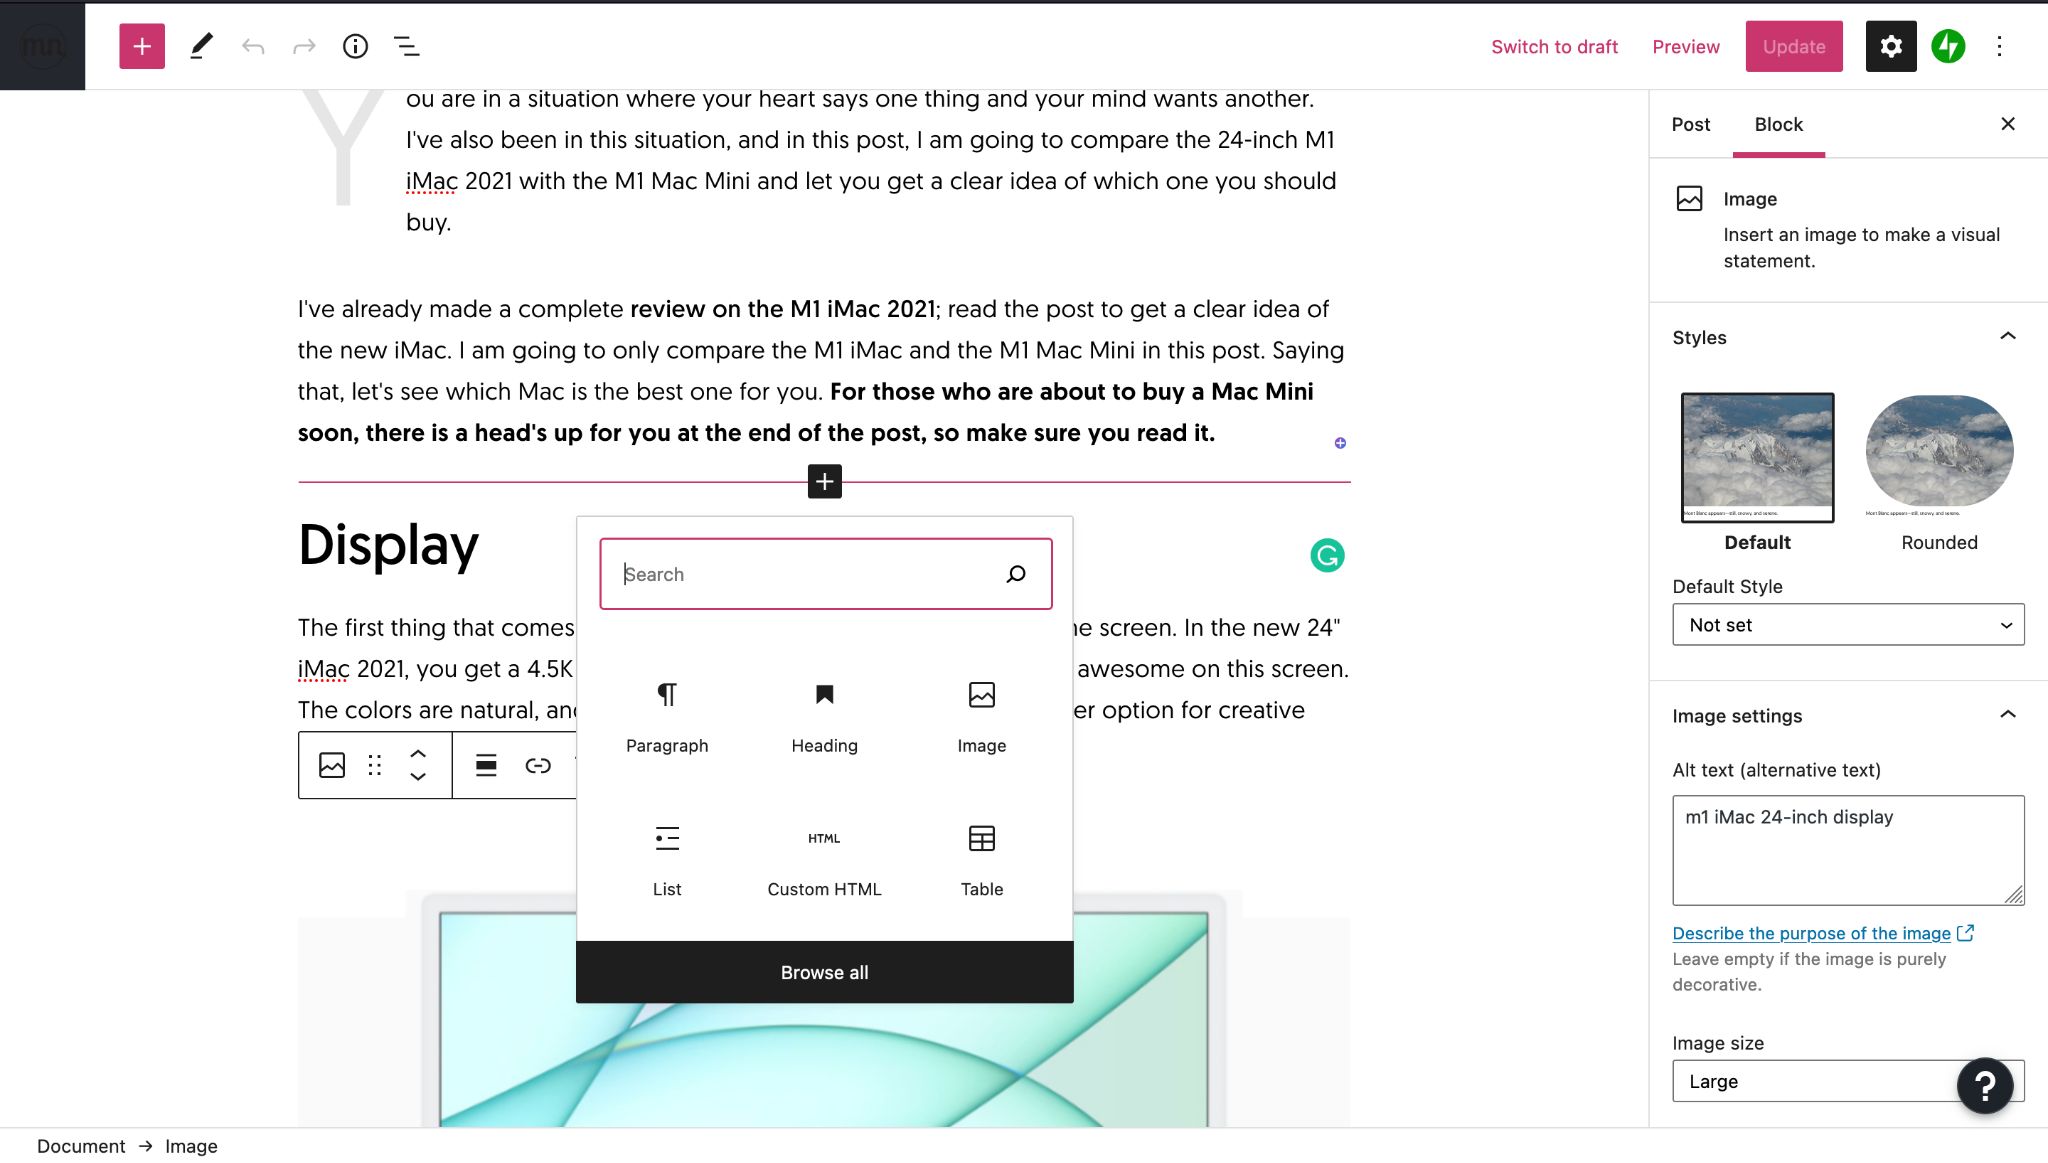Open the List View outline icon
This screenshot has height=1163, width=2048.
click(x=406, y=46)
